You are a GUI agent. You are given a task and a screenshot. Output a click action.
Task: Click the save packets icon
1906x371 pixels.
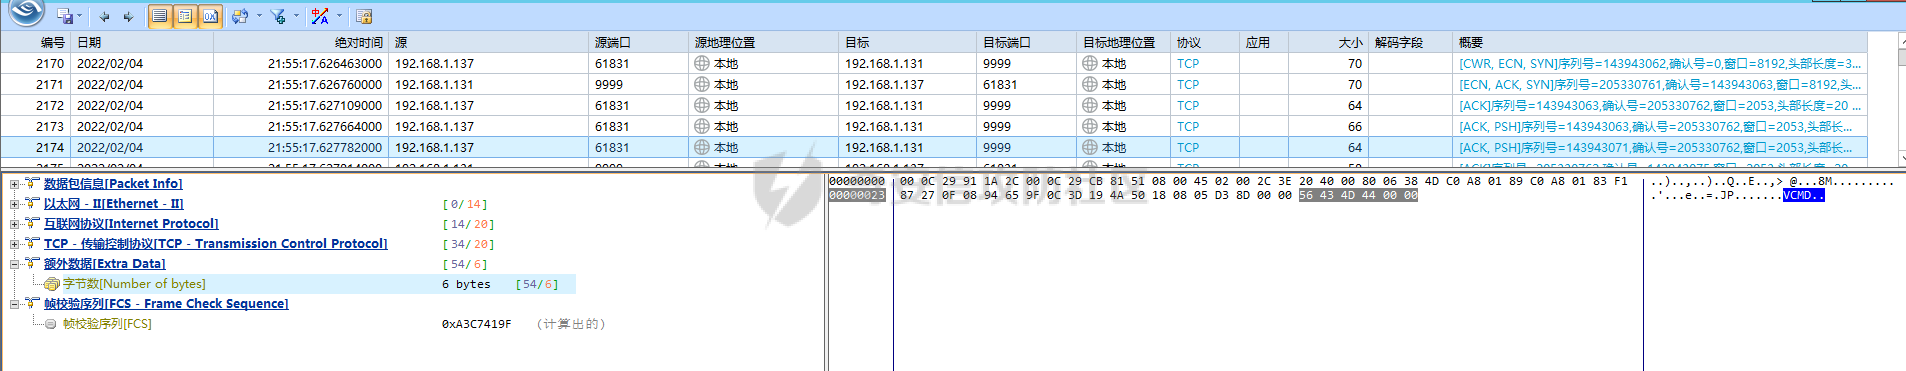65,16
